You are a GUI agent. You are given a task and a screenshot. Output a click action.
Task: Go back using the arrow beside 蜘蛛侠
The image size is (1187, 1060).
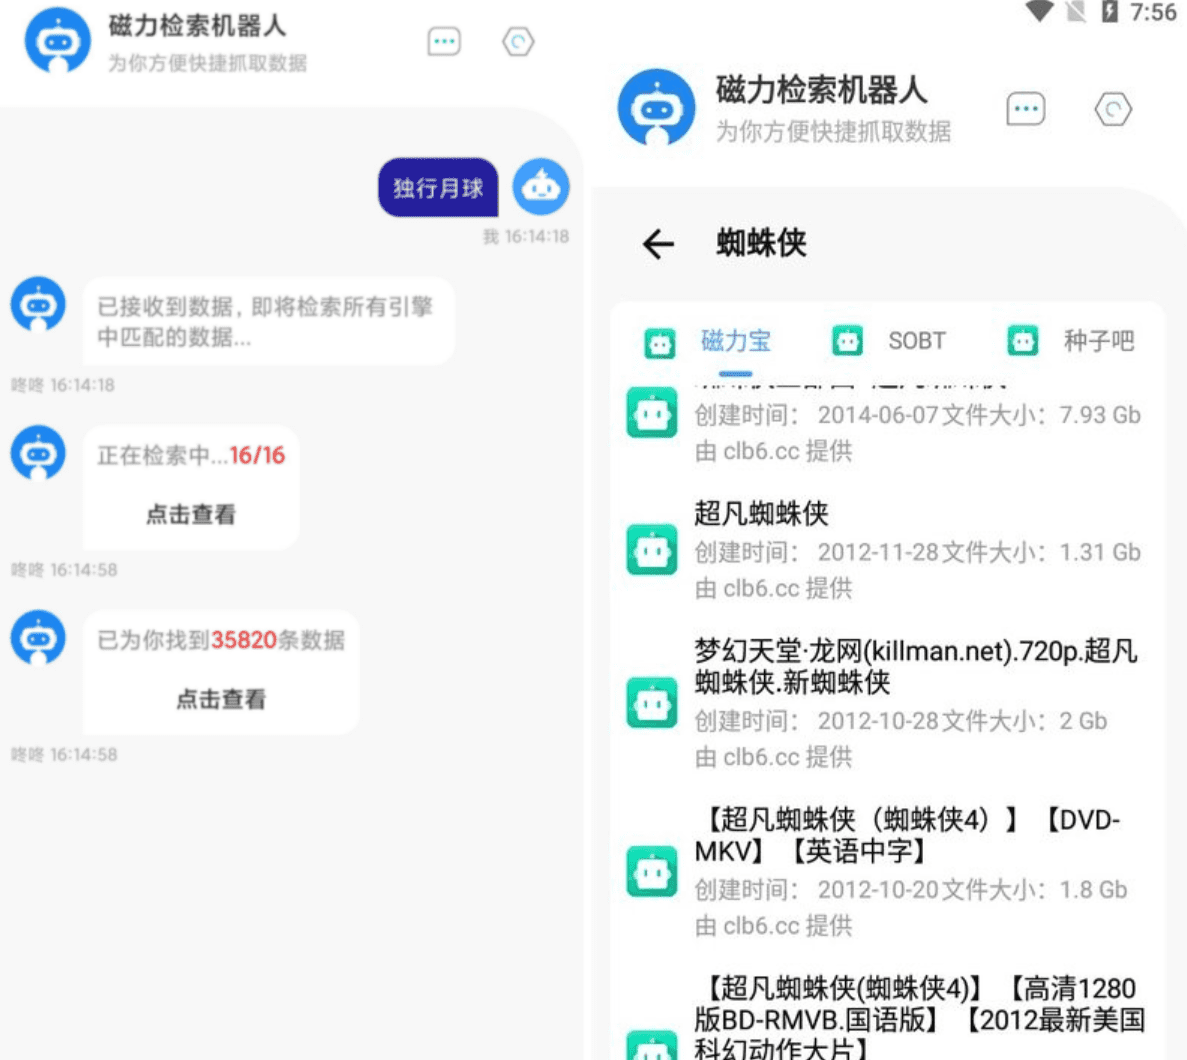point(658,244)
